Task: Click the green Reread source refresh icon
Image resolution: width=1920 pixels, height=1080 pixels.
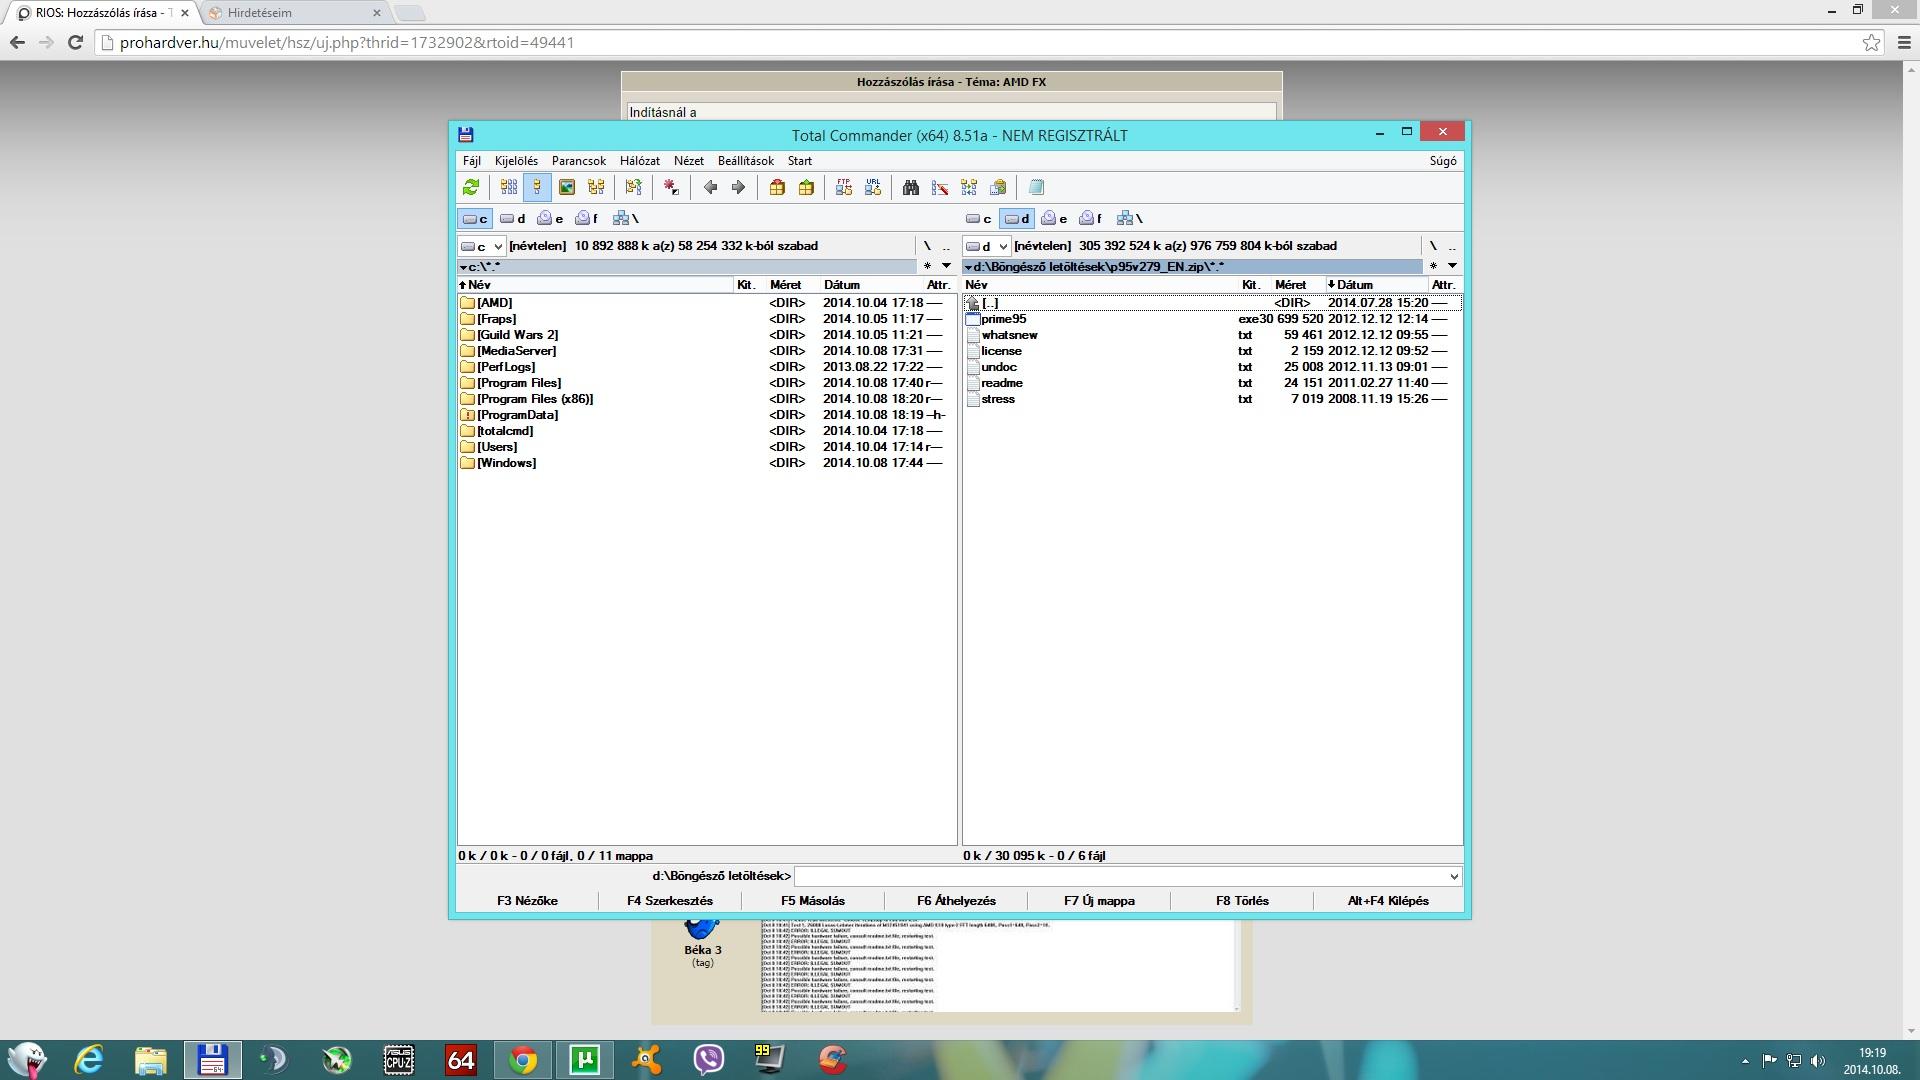Action: [x=471, y=187]
